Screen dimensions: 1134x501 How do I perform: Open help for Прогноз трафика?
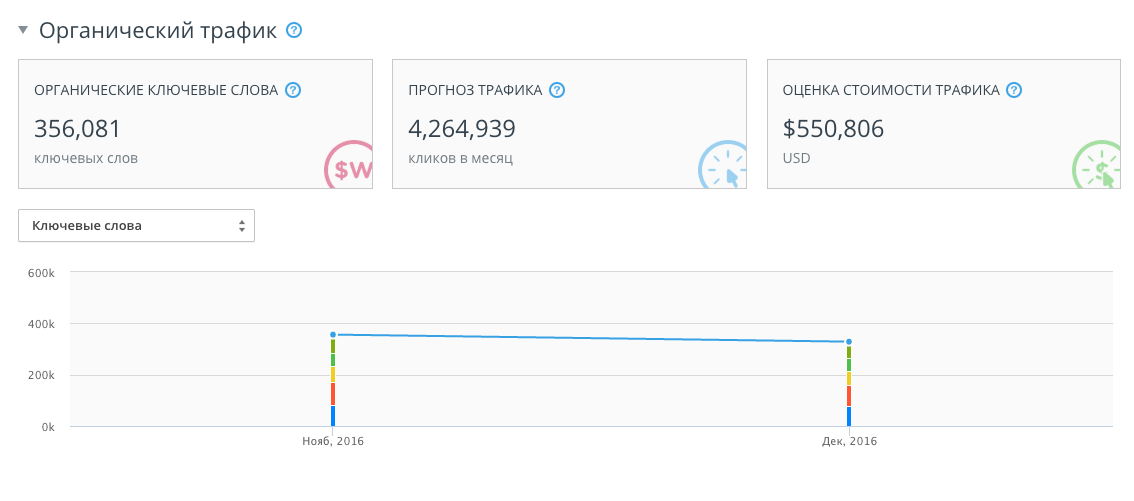click(x=558, y=90)
